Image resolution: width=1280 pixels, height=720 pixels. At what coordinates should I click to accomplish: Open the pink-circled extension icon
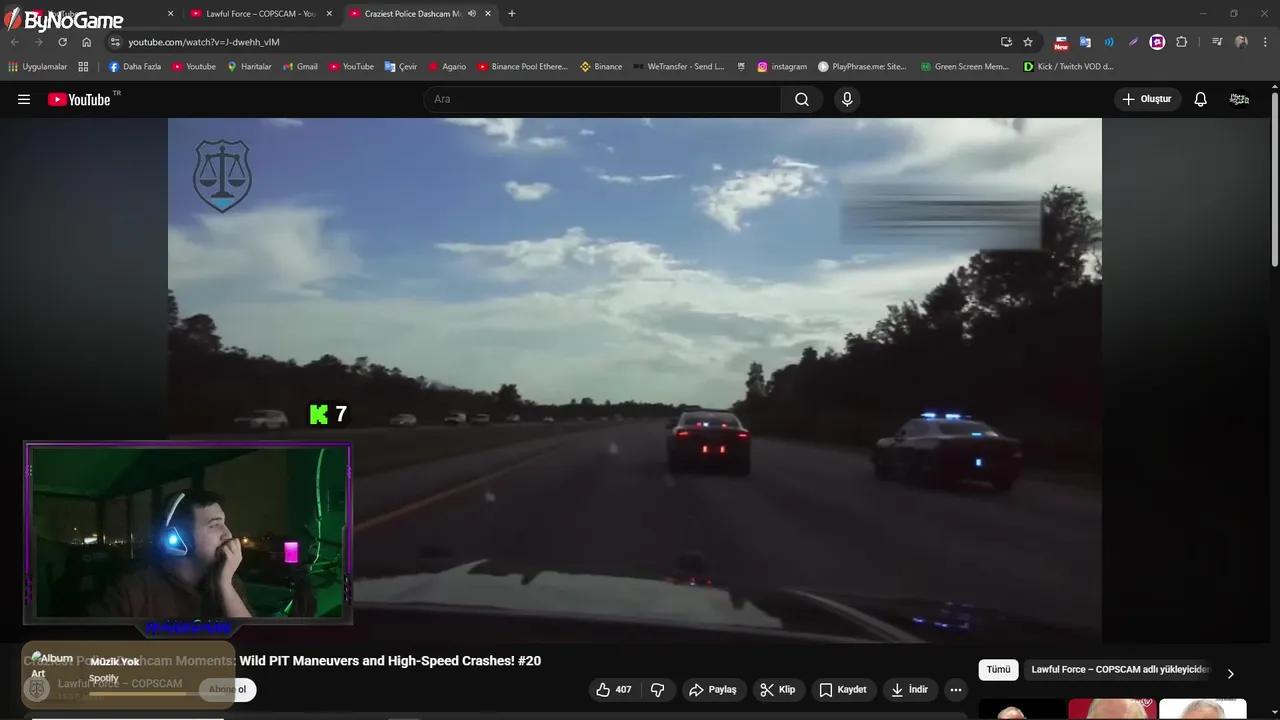(x=1157, y=42)
